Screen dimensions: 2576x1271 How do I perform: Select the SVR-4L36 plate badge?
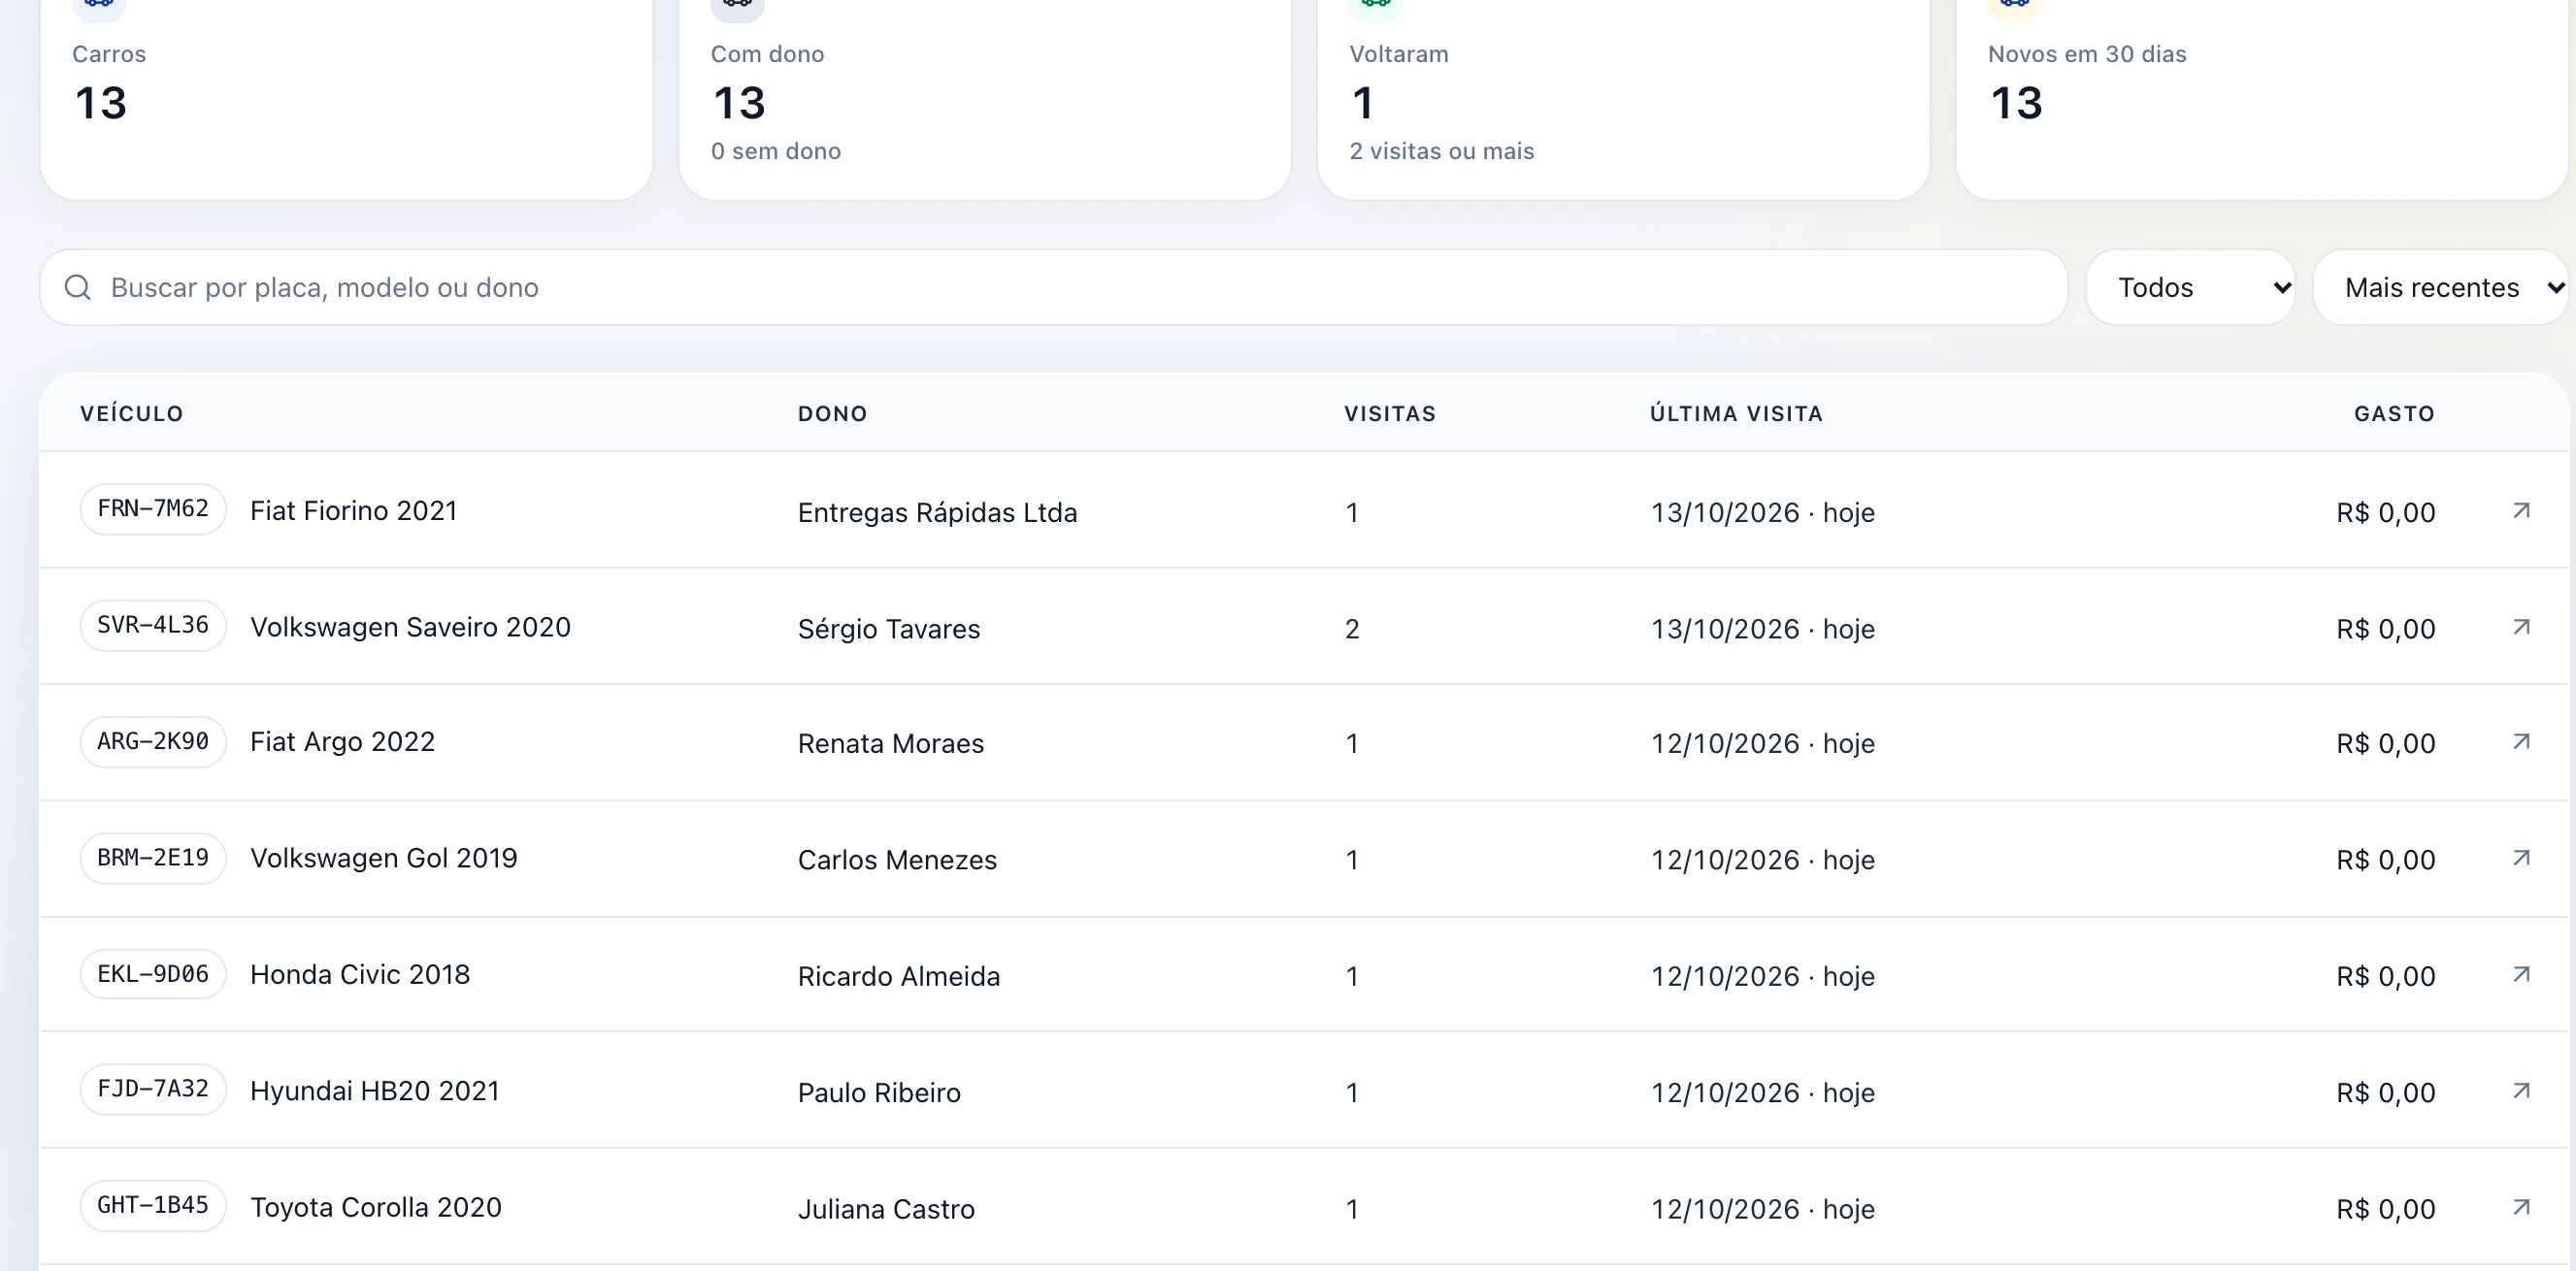pyautogui.click(x=153, y=625)
